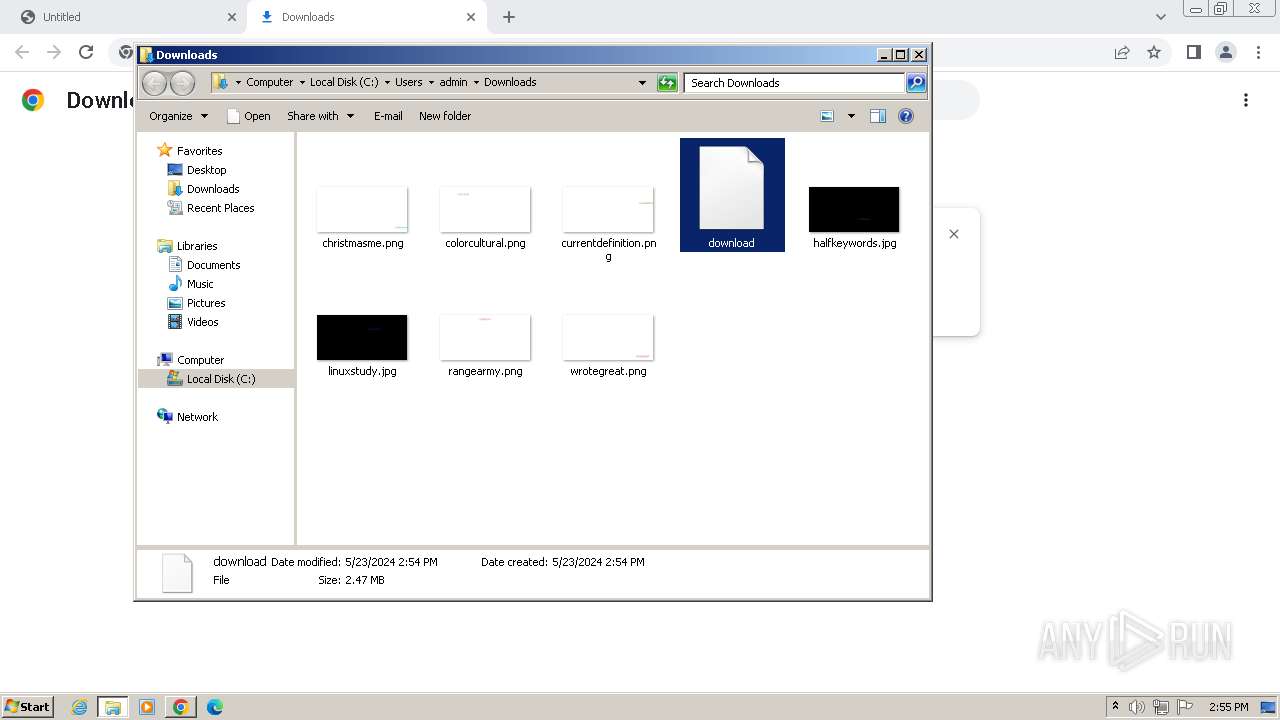Expand address bar history dropdown arrow
The width and height of the screenshot is (1280, 720).
[642, 83]
